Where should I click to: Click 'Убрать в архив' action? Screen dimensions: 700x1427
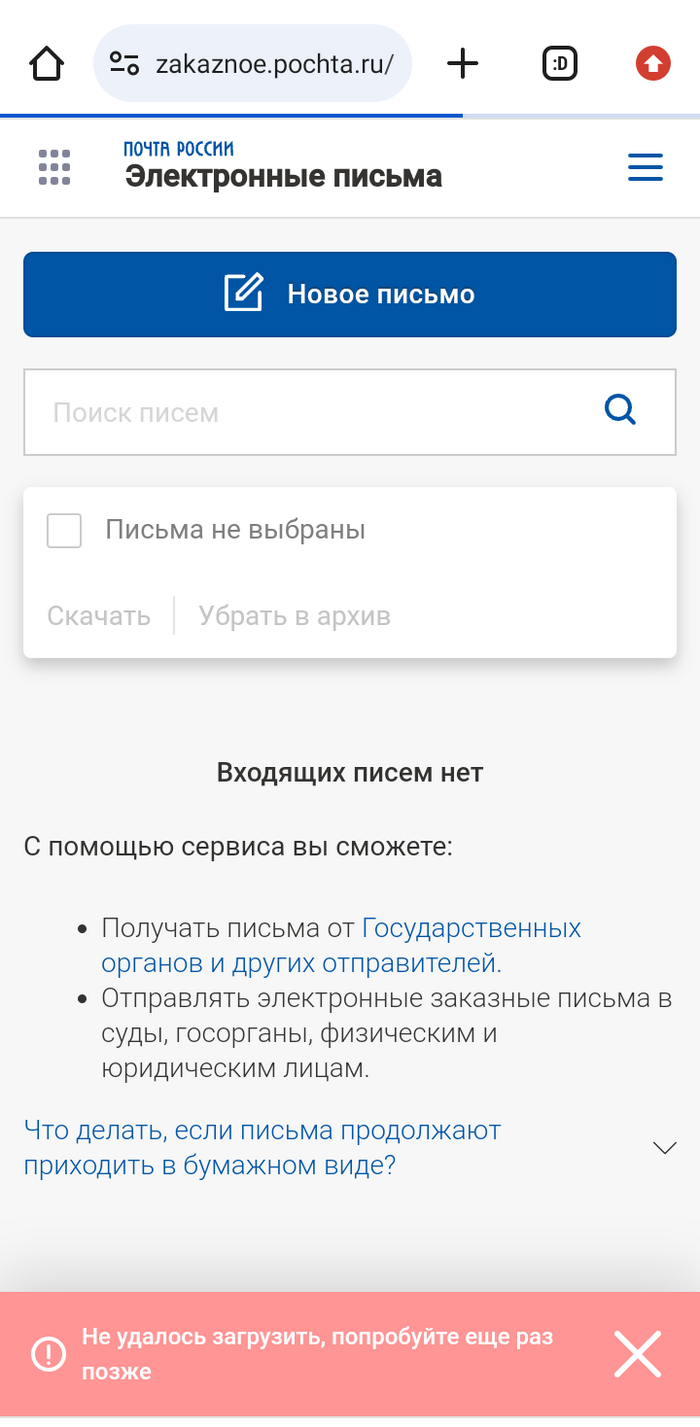point(294,616)
